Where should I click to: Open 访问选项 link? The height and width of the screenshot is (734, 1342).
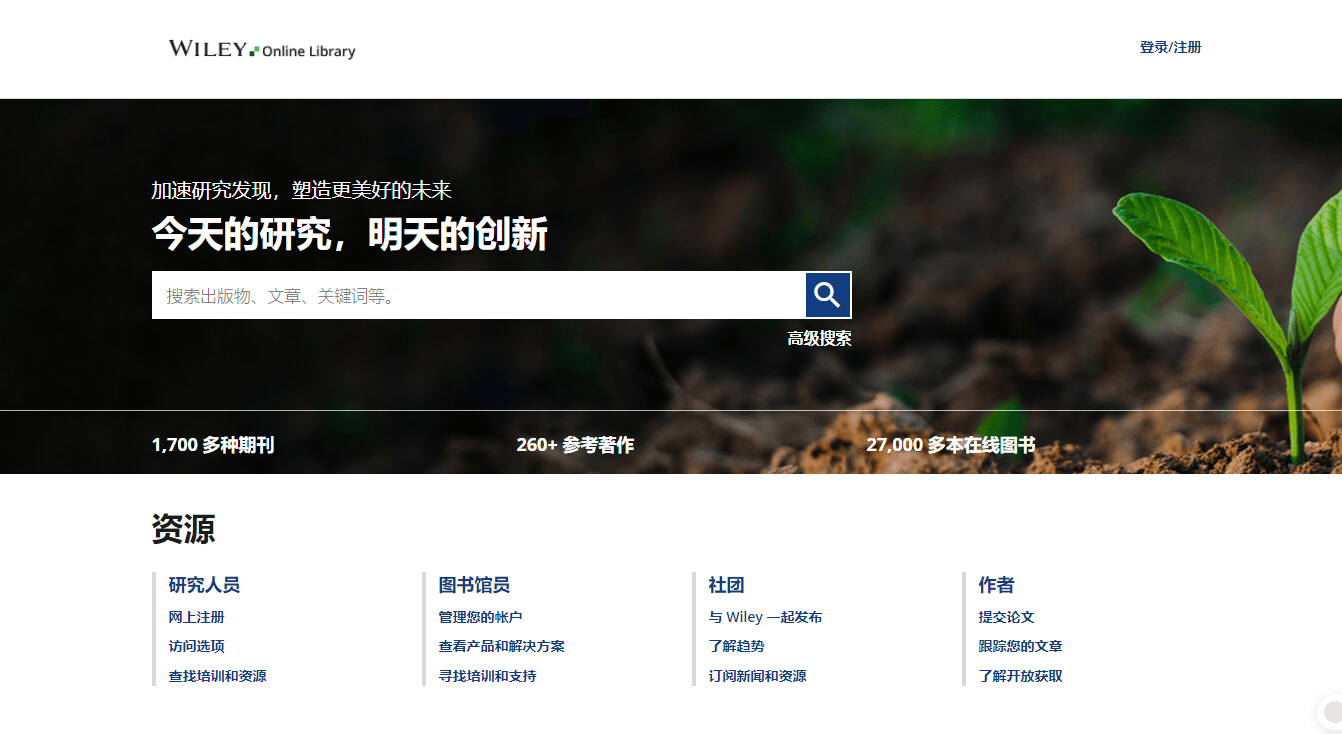tap(197, 646)
